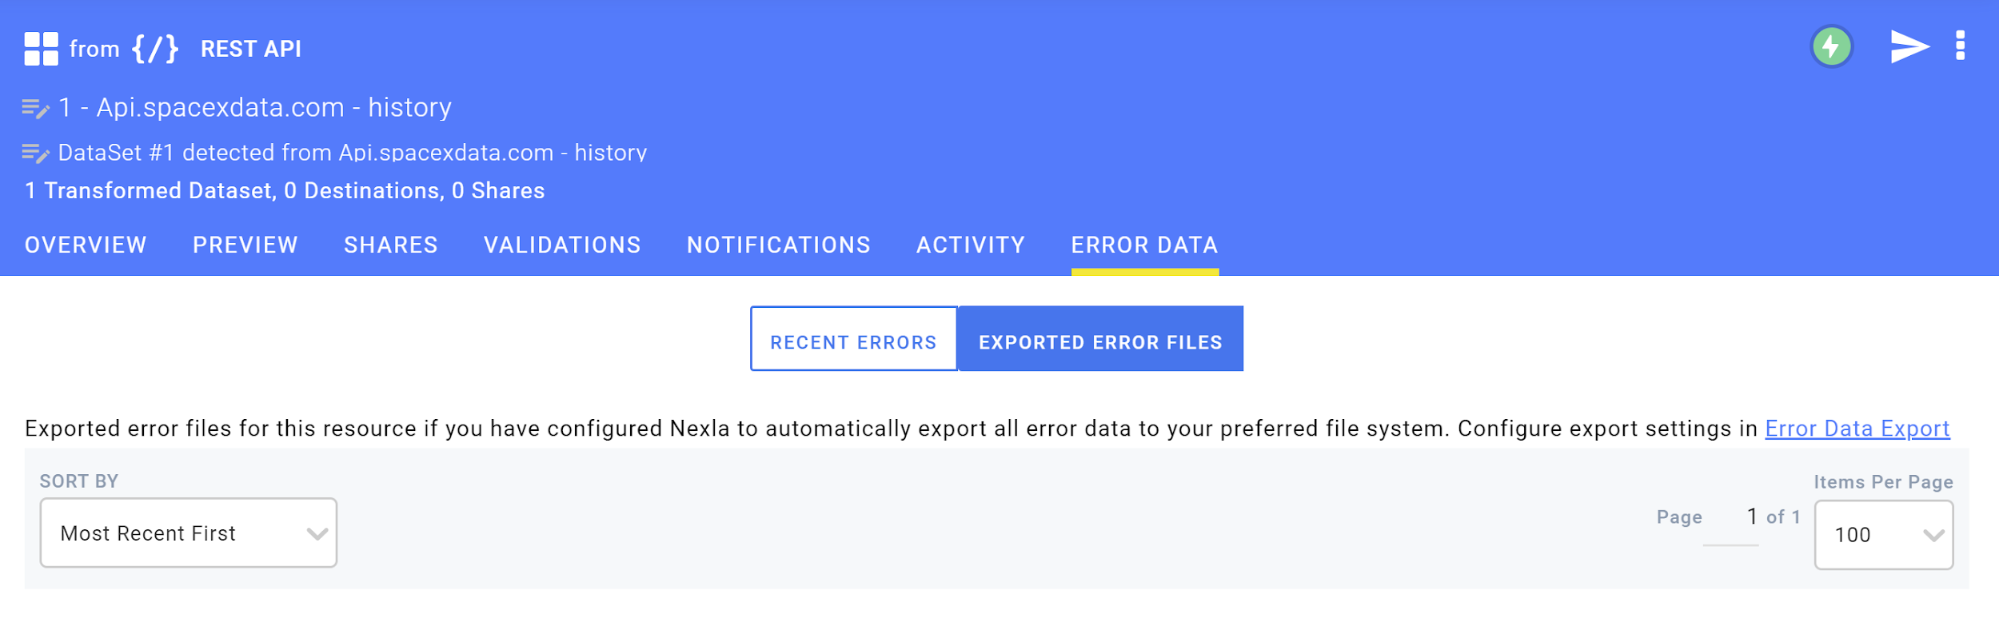This screenshot has height=640, width=1999.
Task: Click the chevron arrow in Sort By box
Action: [317, 534]
